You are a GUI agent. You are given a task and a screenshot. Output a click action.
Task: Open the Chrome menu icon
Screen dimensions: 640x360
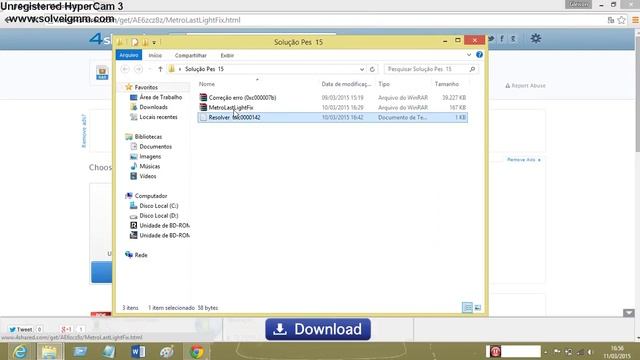tap(635, 20)
